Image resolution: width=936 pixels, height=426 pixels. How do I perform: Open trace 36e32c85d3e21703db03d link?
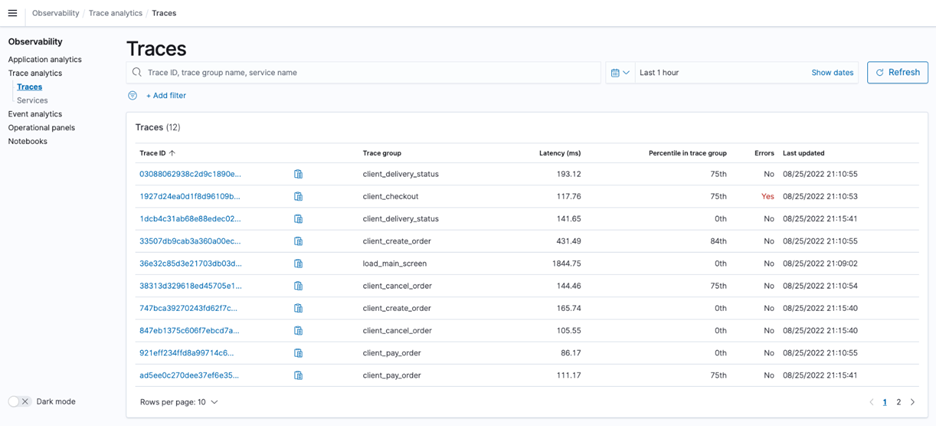pos(190,264)
